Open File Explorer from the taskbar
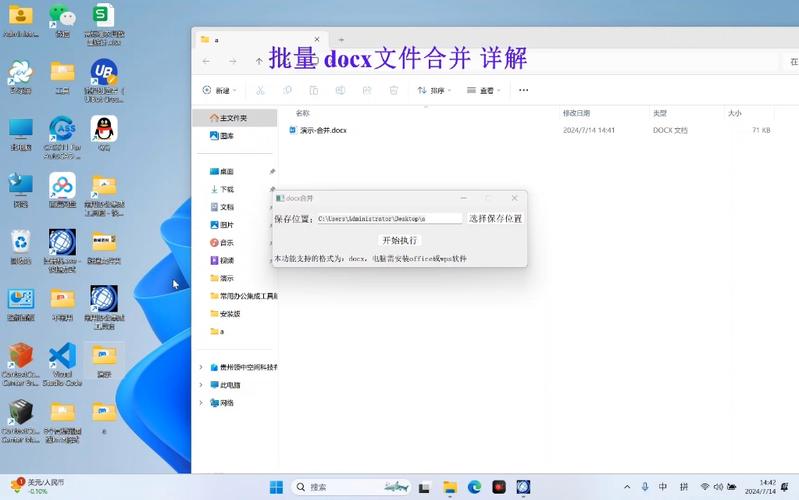This screenshot has width=799, height=500. coord(450,487)
